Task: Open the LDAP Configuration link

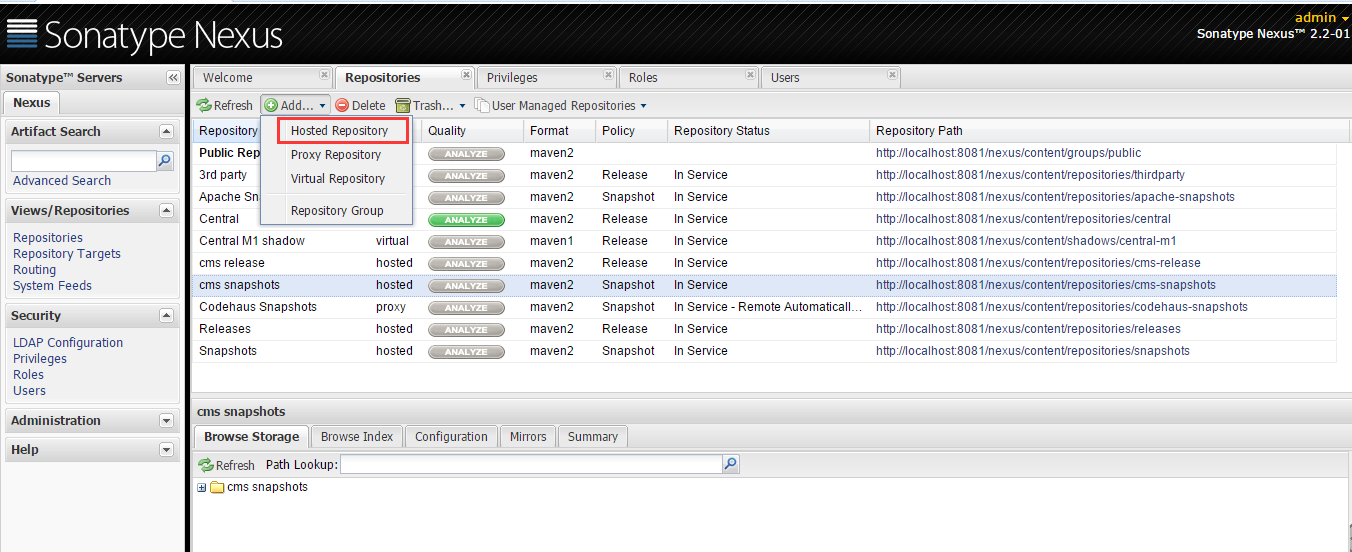Action: [x=68, y=343]
